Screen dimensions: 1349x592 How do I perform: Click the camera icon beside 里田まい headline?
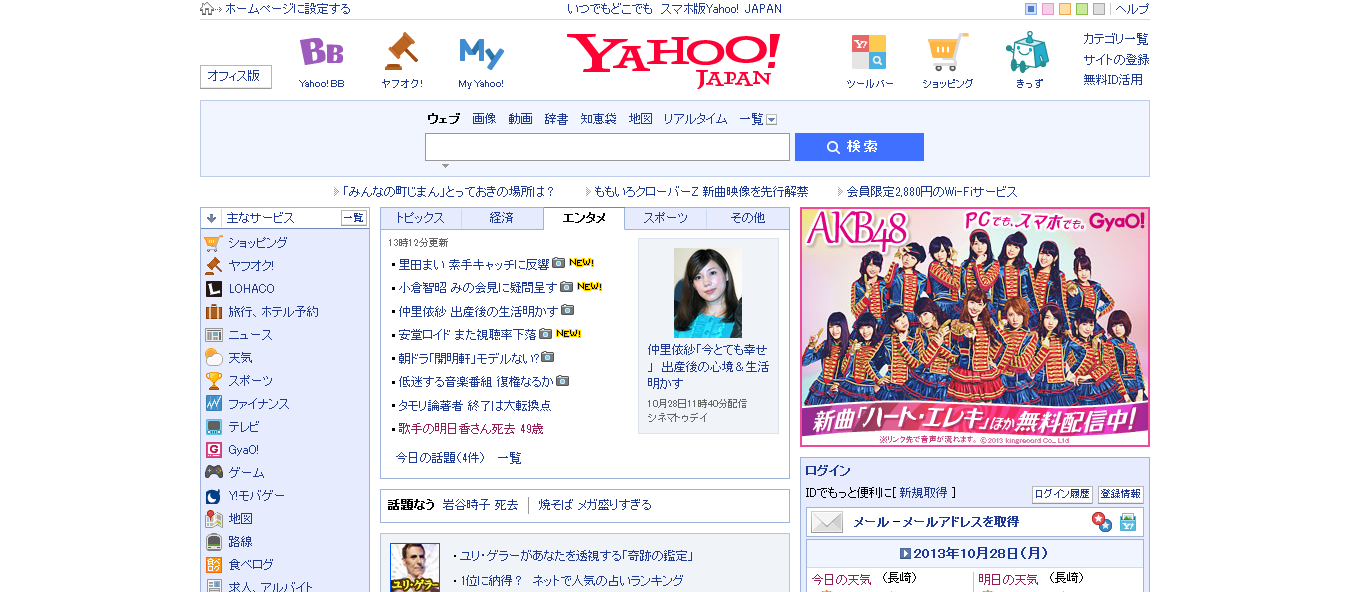[x=559, y=264]
